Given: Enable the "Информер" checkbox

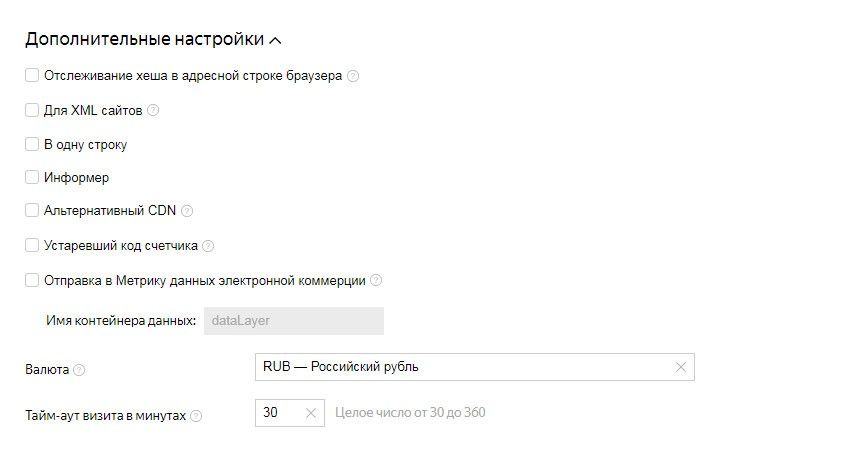Looking at the screenshot, I should tap(32, 177).
